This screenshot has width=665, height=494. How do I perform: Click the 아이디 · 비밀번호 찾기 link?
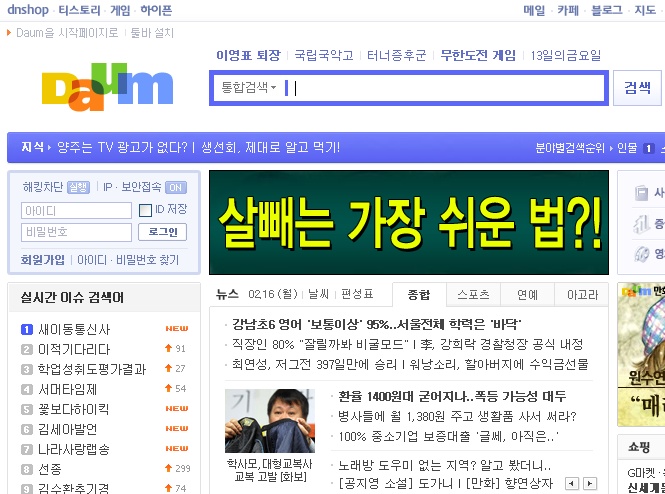(128, 260)
